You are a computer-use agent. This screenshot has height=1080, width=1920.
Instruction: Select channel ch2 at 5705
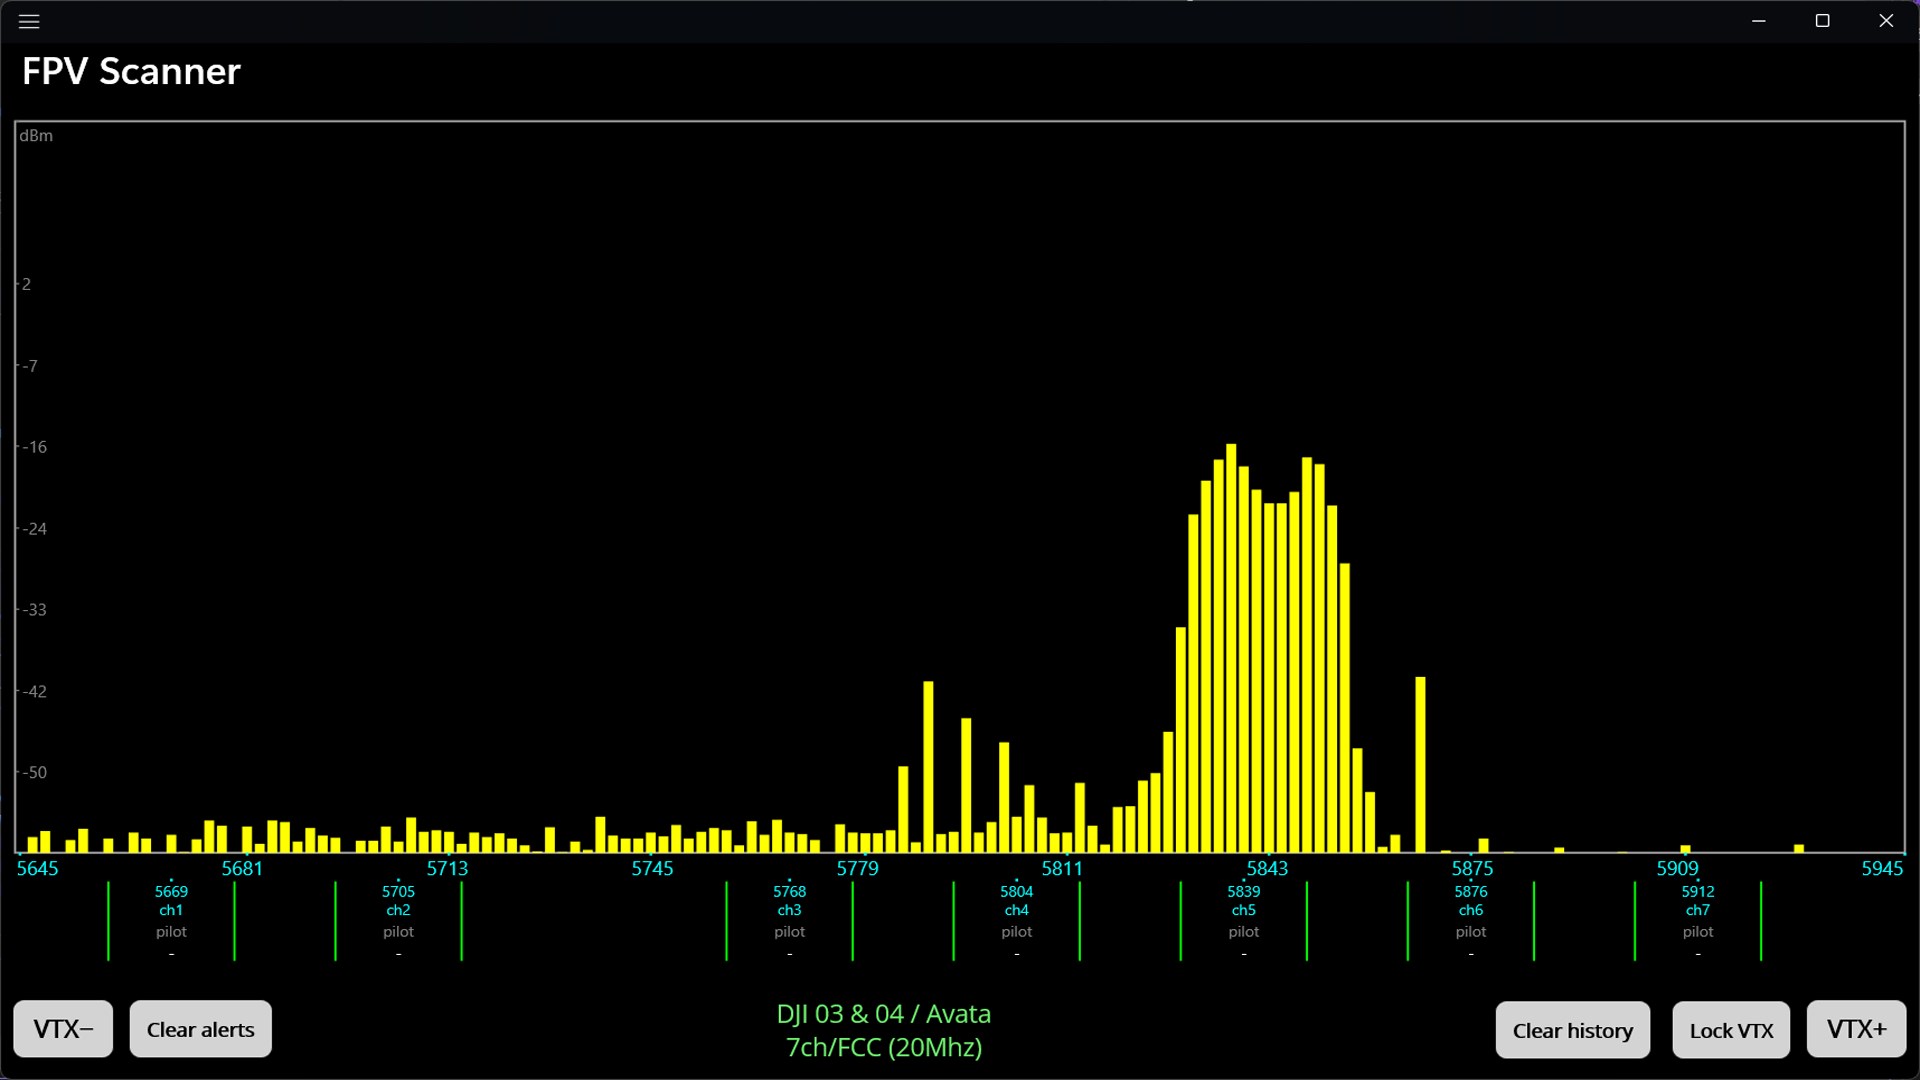tap(398, 910)
